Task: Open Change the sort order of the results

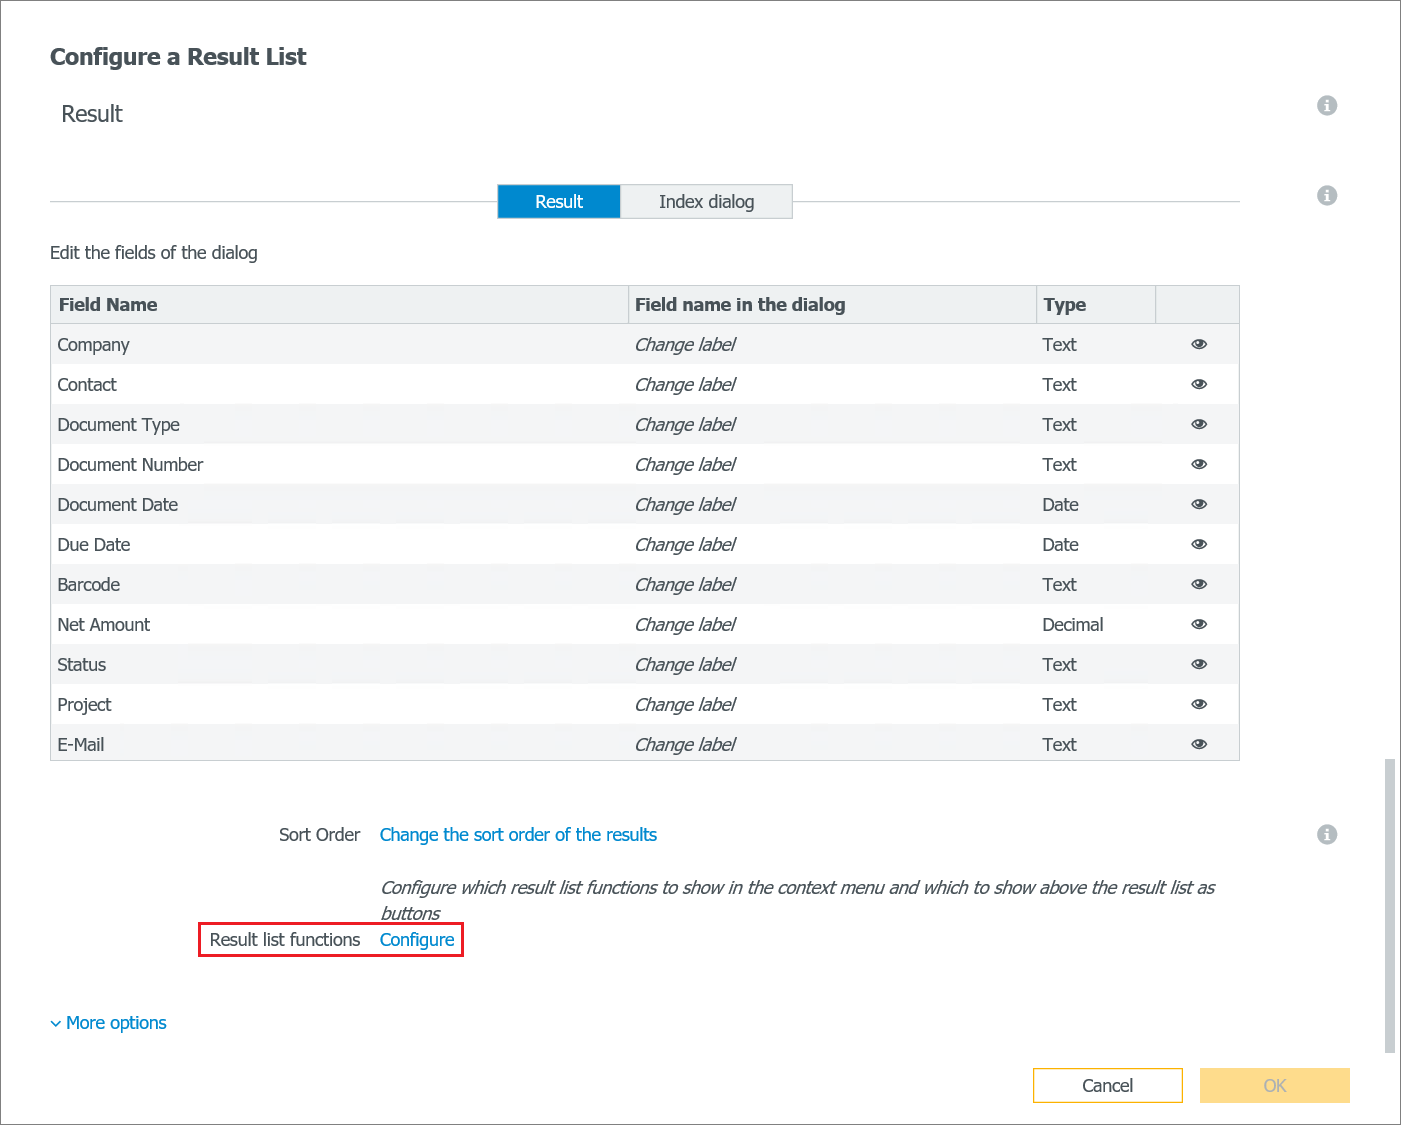Action: click(518, 834)
